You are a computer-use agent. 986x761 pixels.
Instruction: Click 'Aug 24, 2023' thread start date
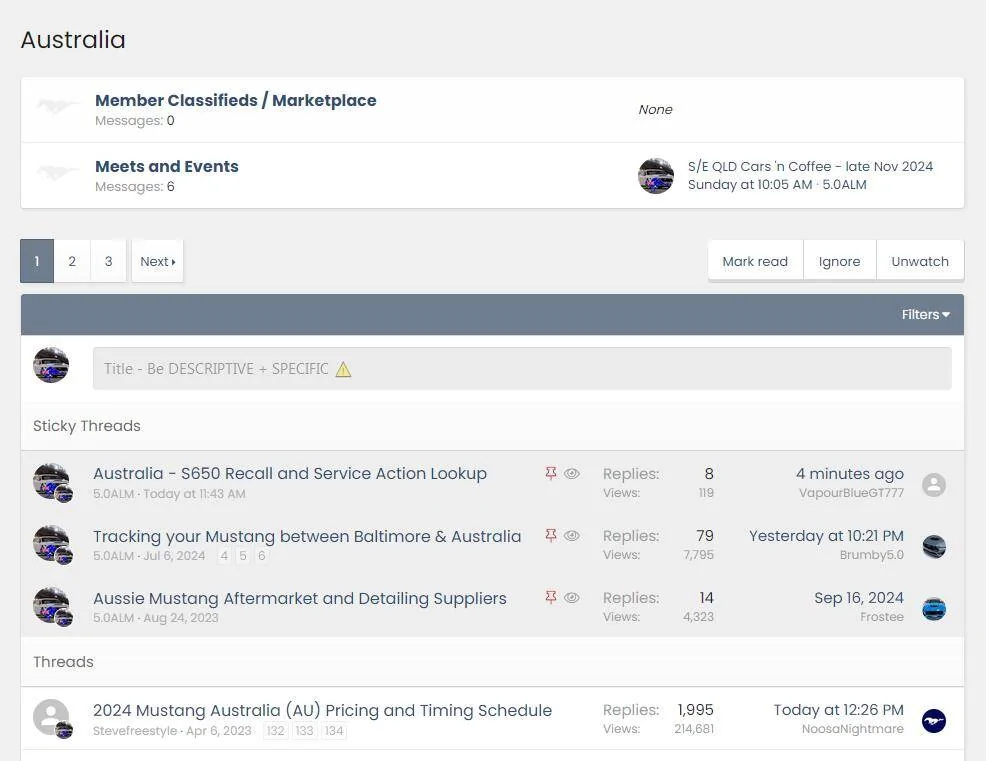click(180, 618)
